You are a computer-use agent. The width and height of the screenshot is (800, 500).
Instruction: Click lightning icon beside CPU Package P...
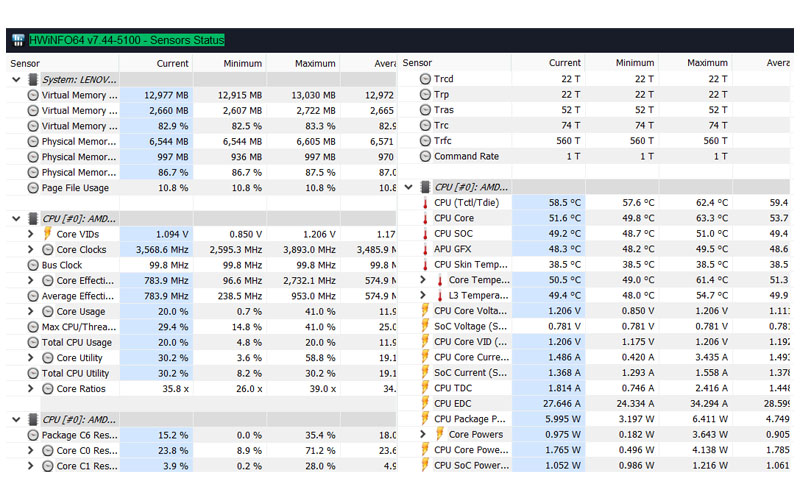[425, 418]
